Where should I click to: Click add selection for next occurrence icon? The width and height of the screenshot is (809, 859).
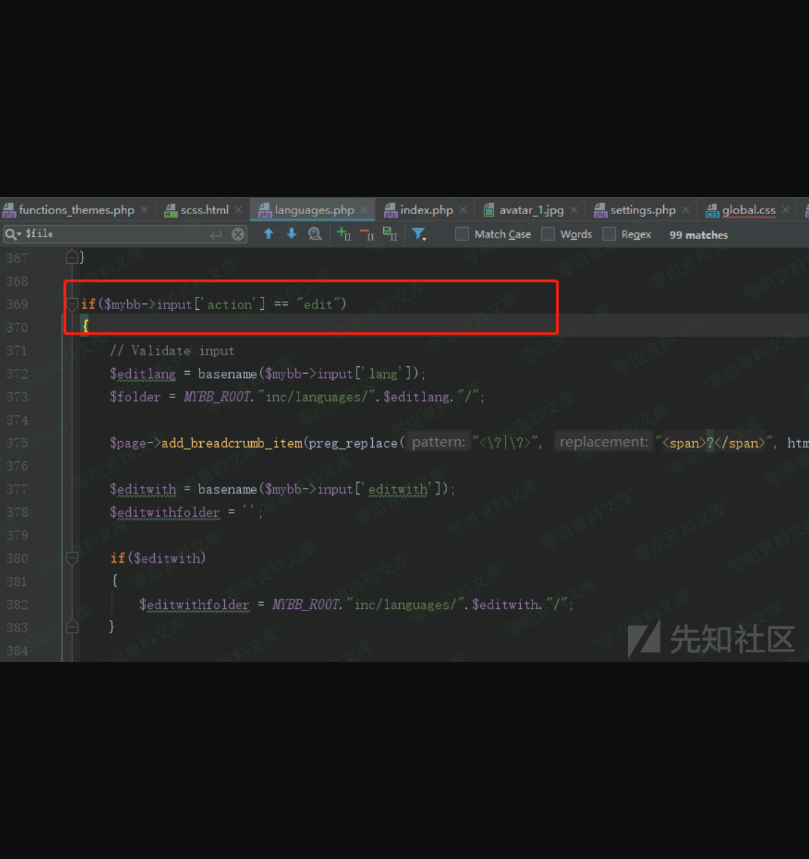click(x=343, y=234)
